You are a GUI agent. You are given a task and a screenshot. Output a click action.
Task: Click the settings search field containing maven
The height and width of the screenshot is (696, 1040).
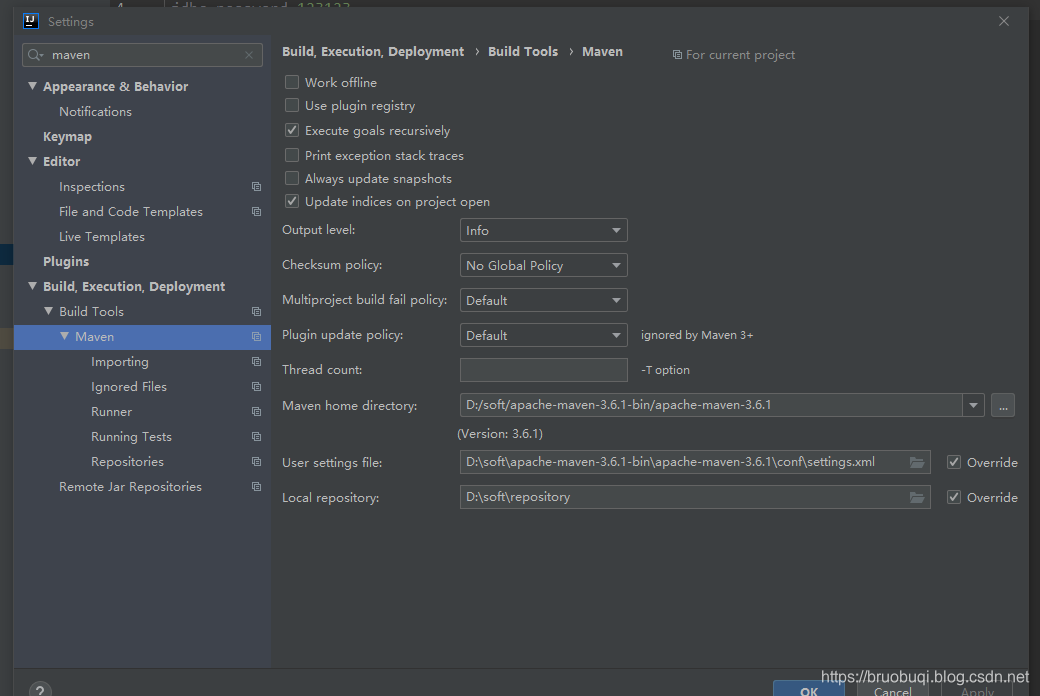pyautogui.click(x=142, y=55)
